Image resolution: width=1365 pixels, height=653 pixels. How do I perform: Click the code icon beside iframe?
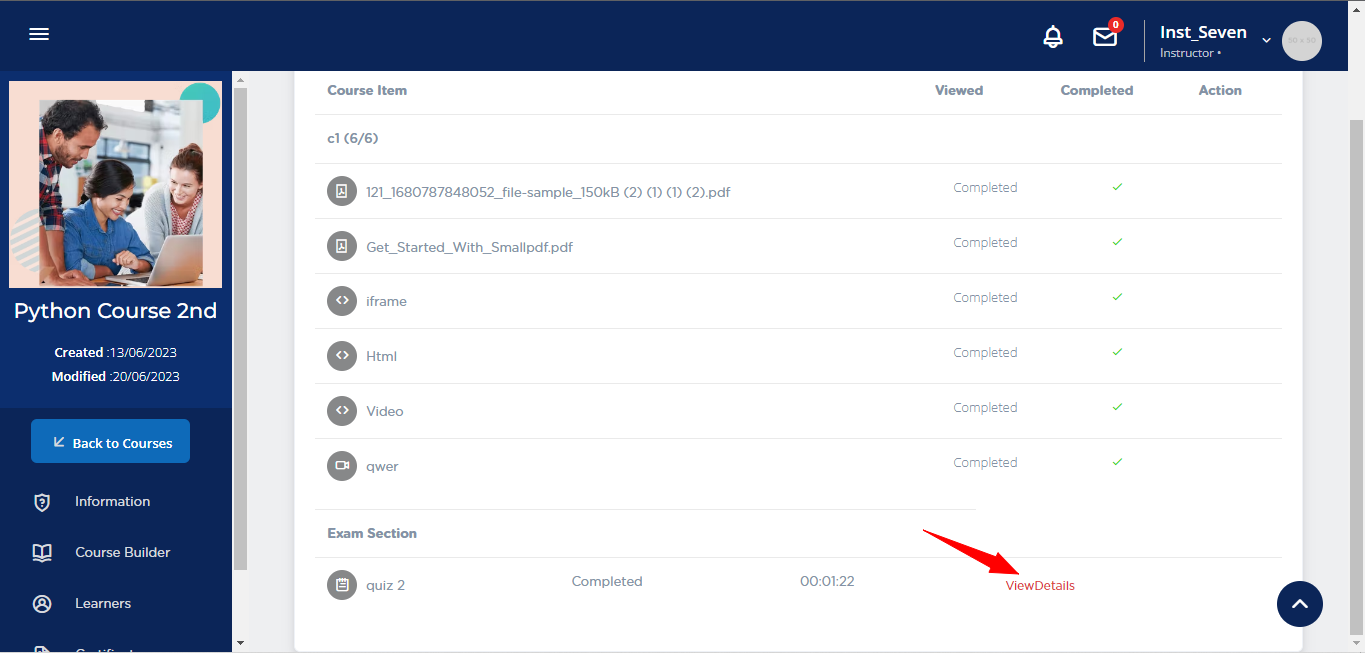[x=342, y=301]
